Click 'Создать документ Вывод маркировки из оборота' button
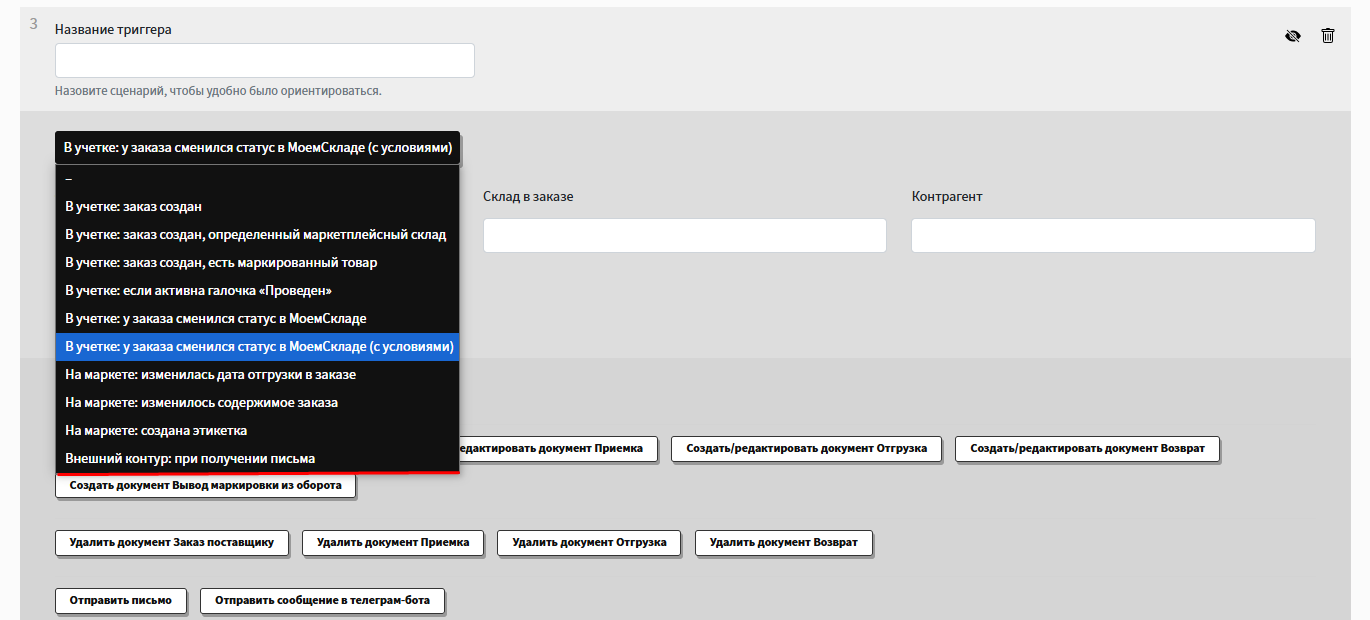 (205, 486)
